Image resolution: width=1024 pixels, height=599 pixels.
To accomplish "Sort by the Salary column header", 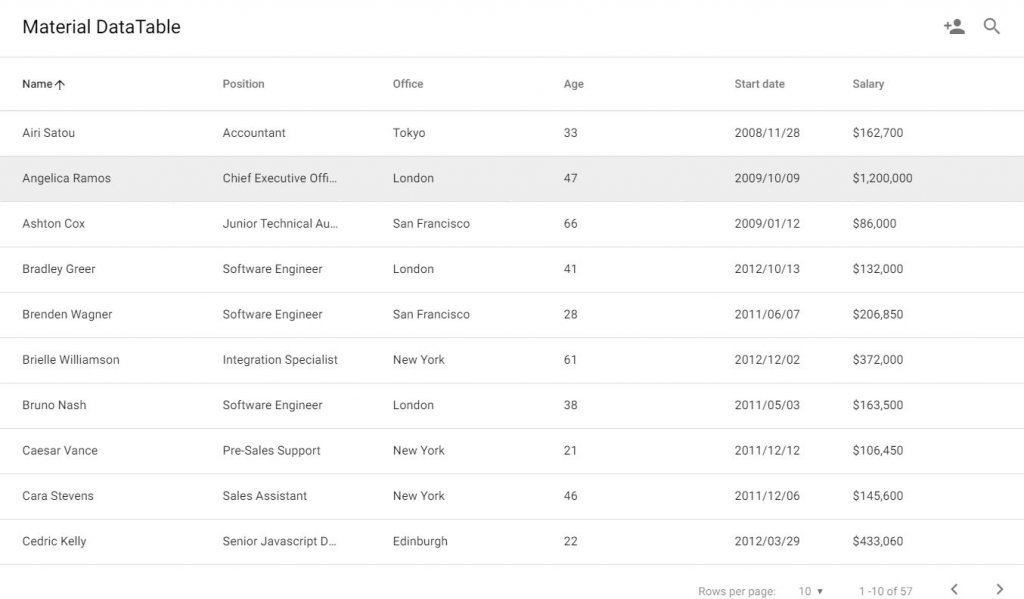I will 868,84.
